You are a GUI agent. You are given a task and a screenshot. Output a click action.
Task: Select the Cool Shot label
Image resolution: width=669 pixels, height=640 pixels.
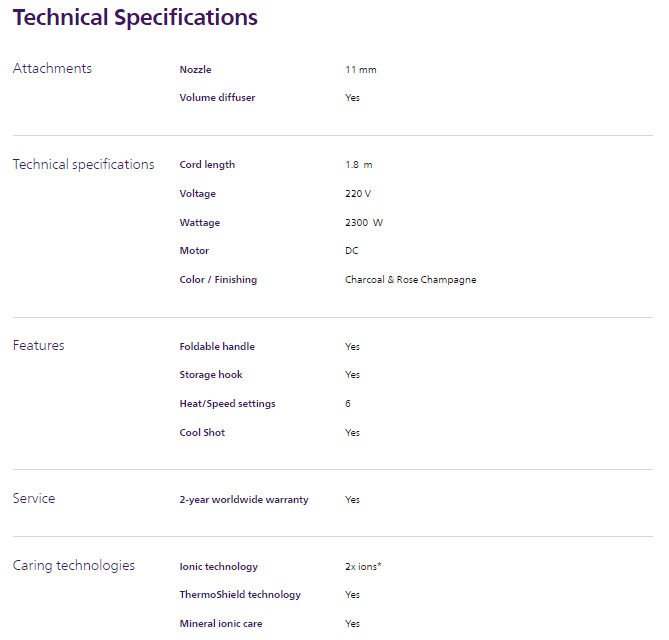pyautogui.click(x=202, y=433)
